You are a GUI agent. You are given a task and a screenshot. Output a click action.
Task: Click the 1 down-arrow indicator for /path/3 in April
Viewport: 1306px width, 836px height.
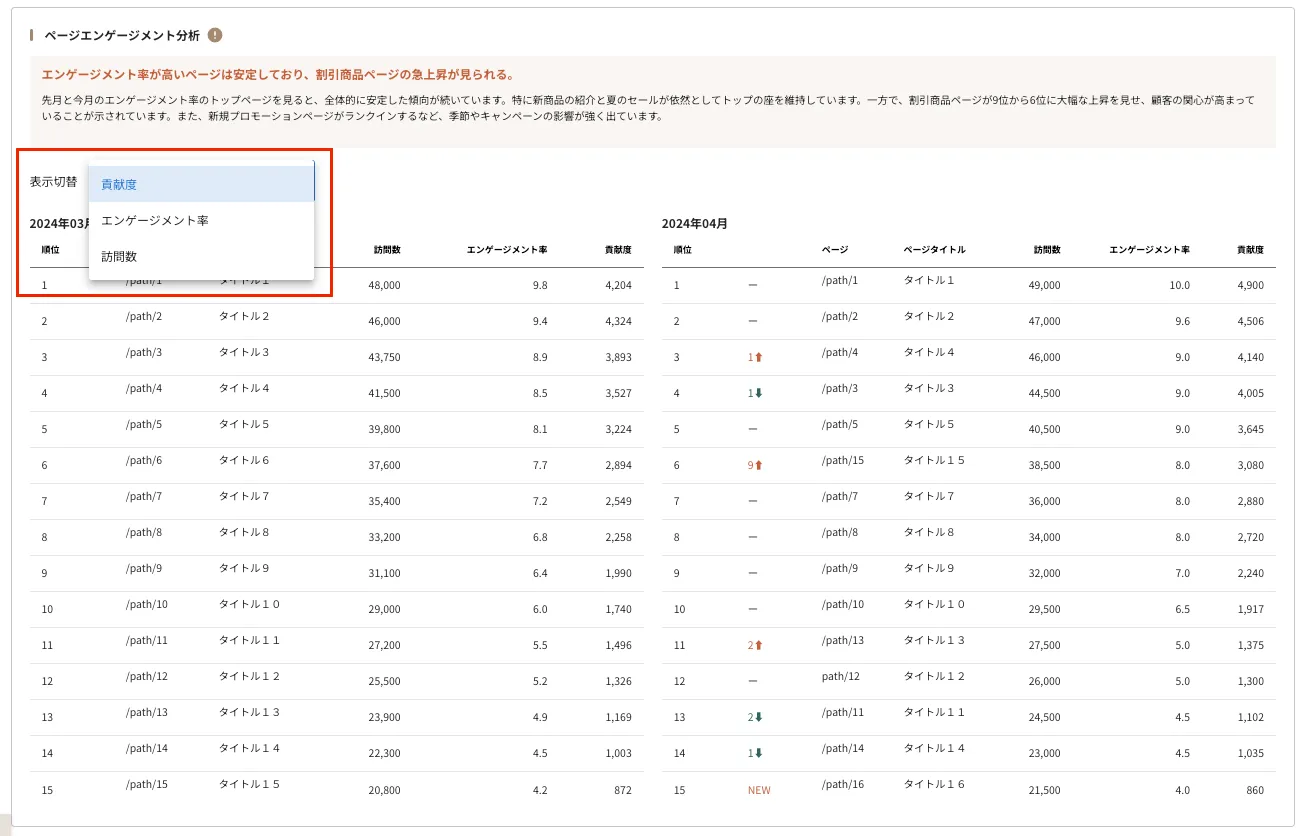(x=755, y=393)
